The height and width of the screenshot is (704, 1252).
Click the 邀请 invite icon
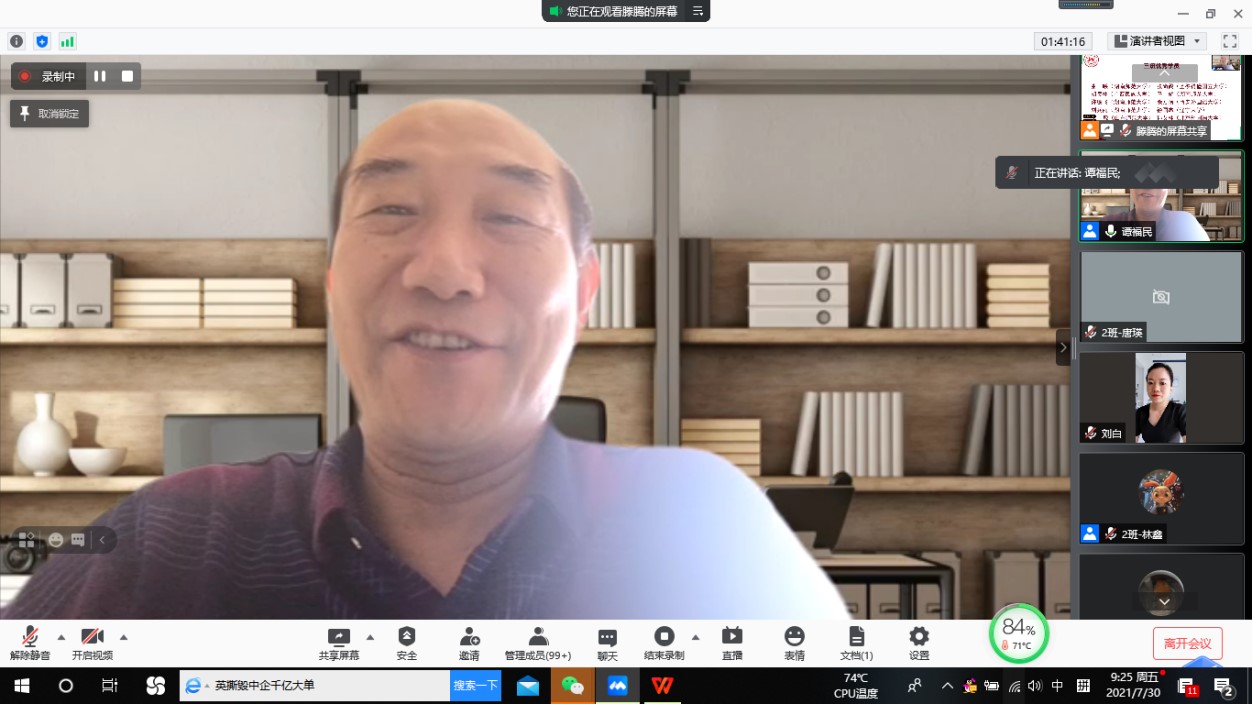[469, 637]
